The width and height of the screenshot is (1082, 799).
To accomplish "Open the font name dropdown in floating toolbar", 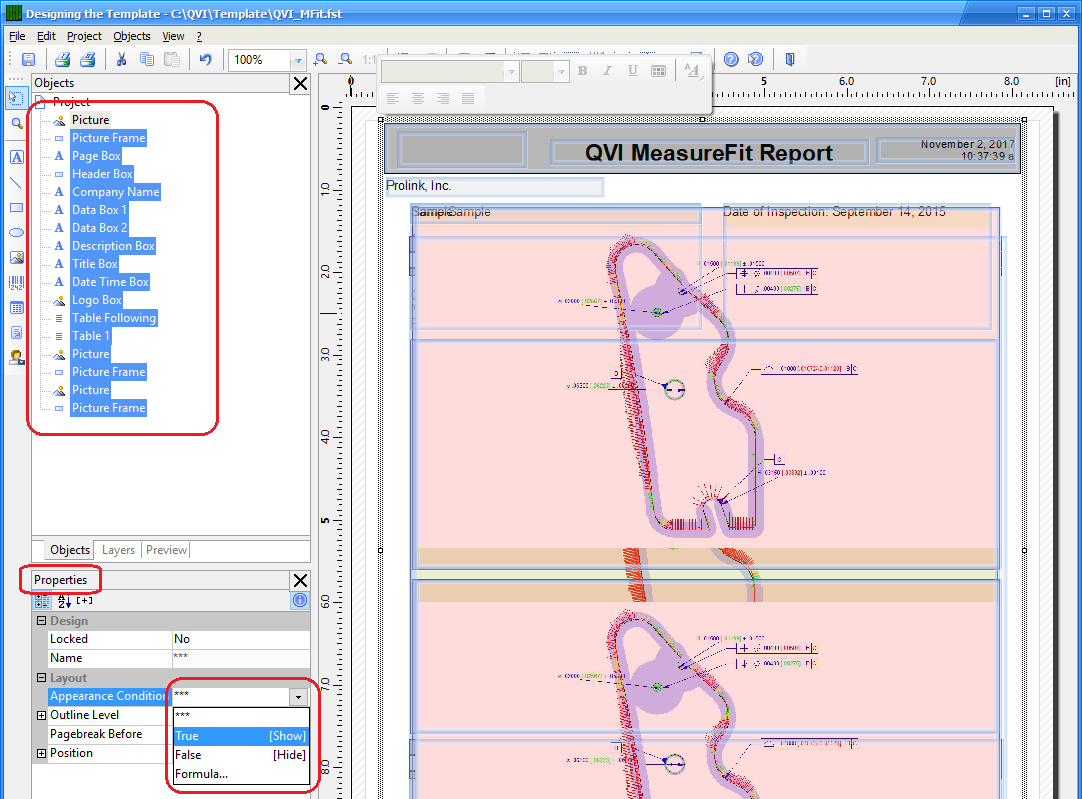I will 511,71.
